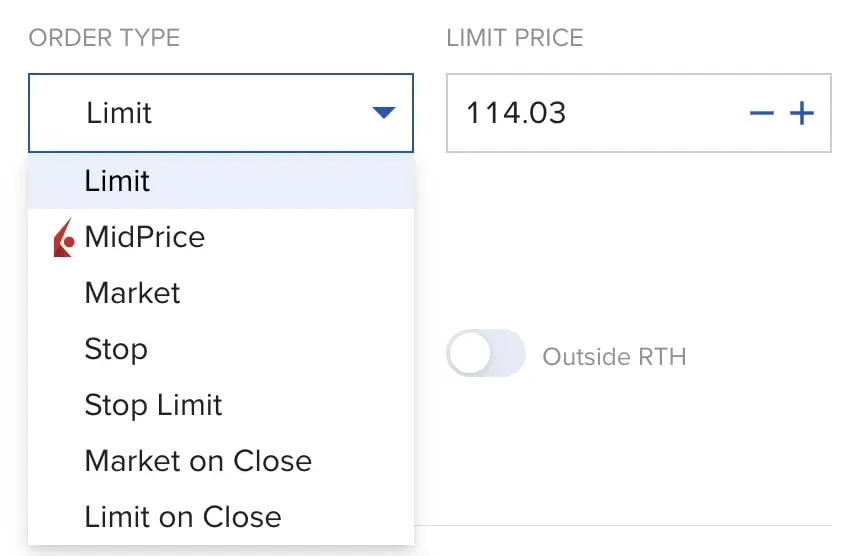Viewport: 862px width, 556px height.
Task: Choose the highlighted Limit option in the list
Action: tap(118, 181)
